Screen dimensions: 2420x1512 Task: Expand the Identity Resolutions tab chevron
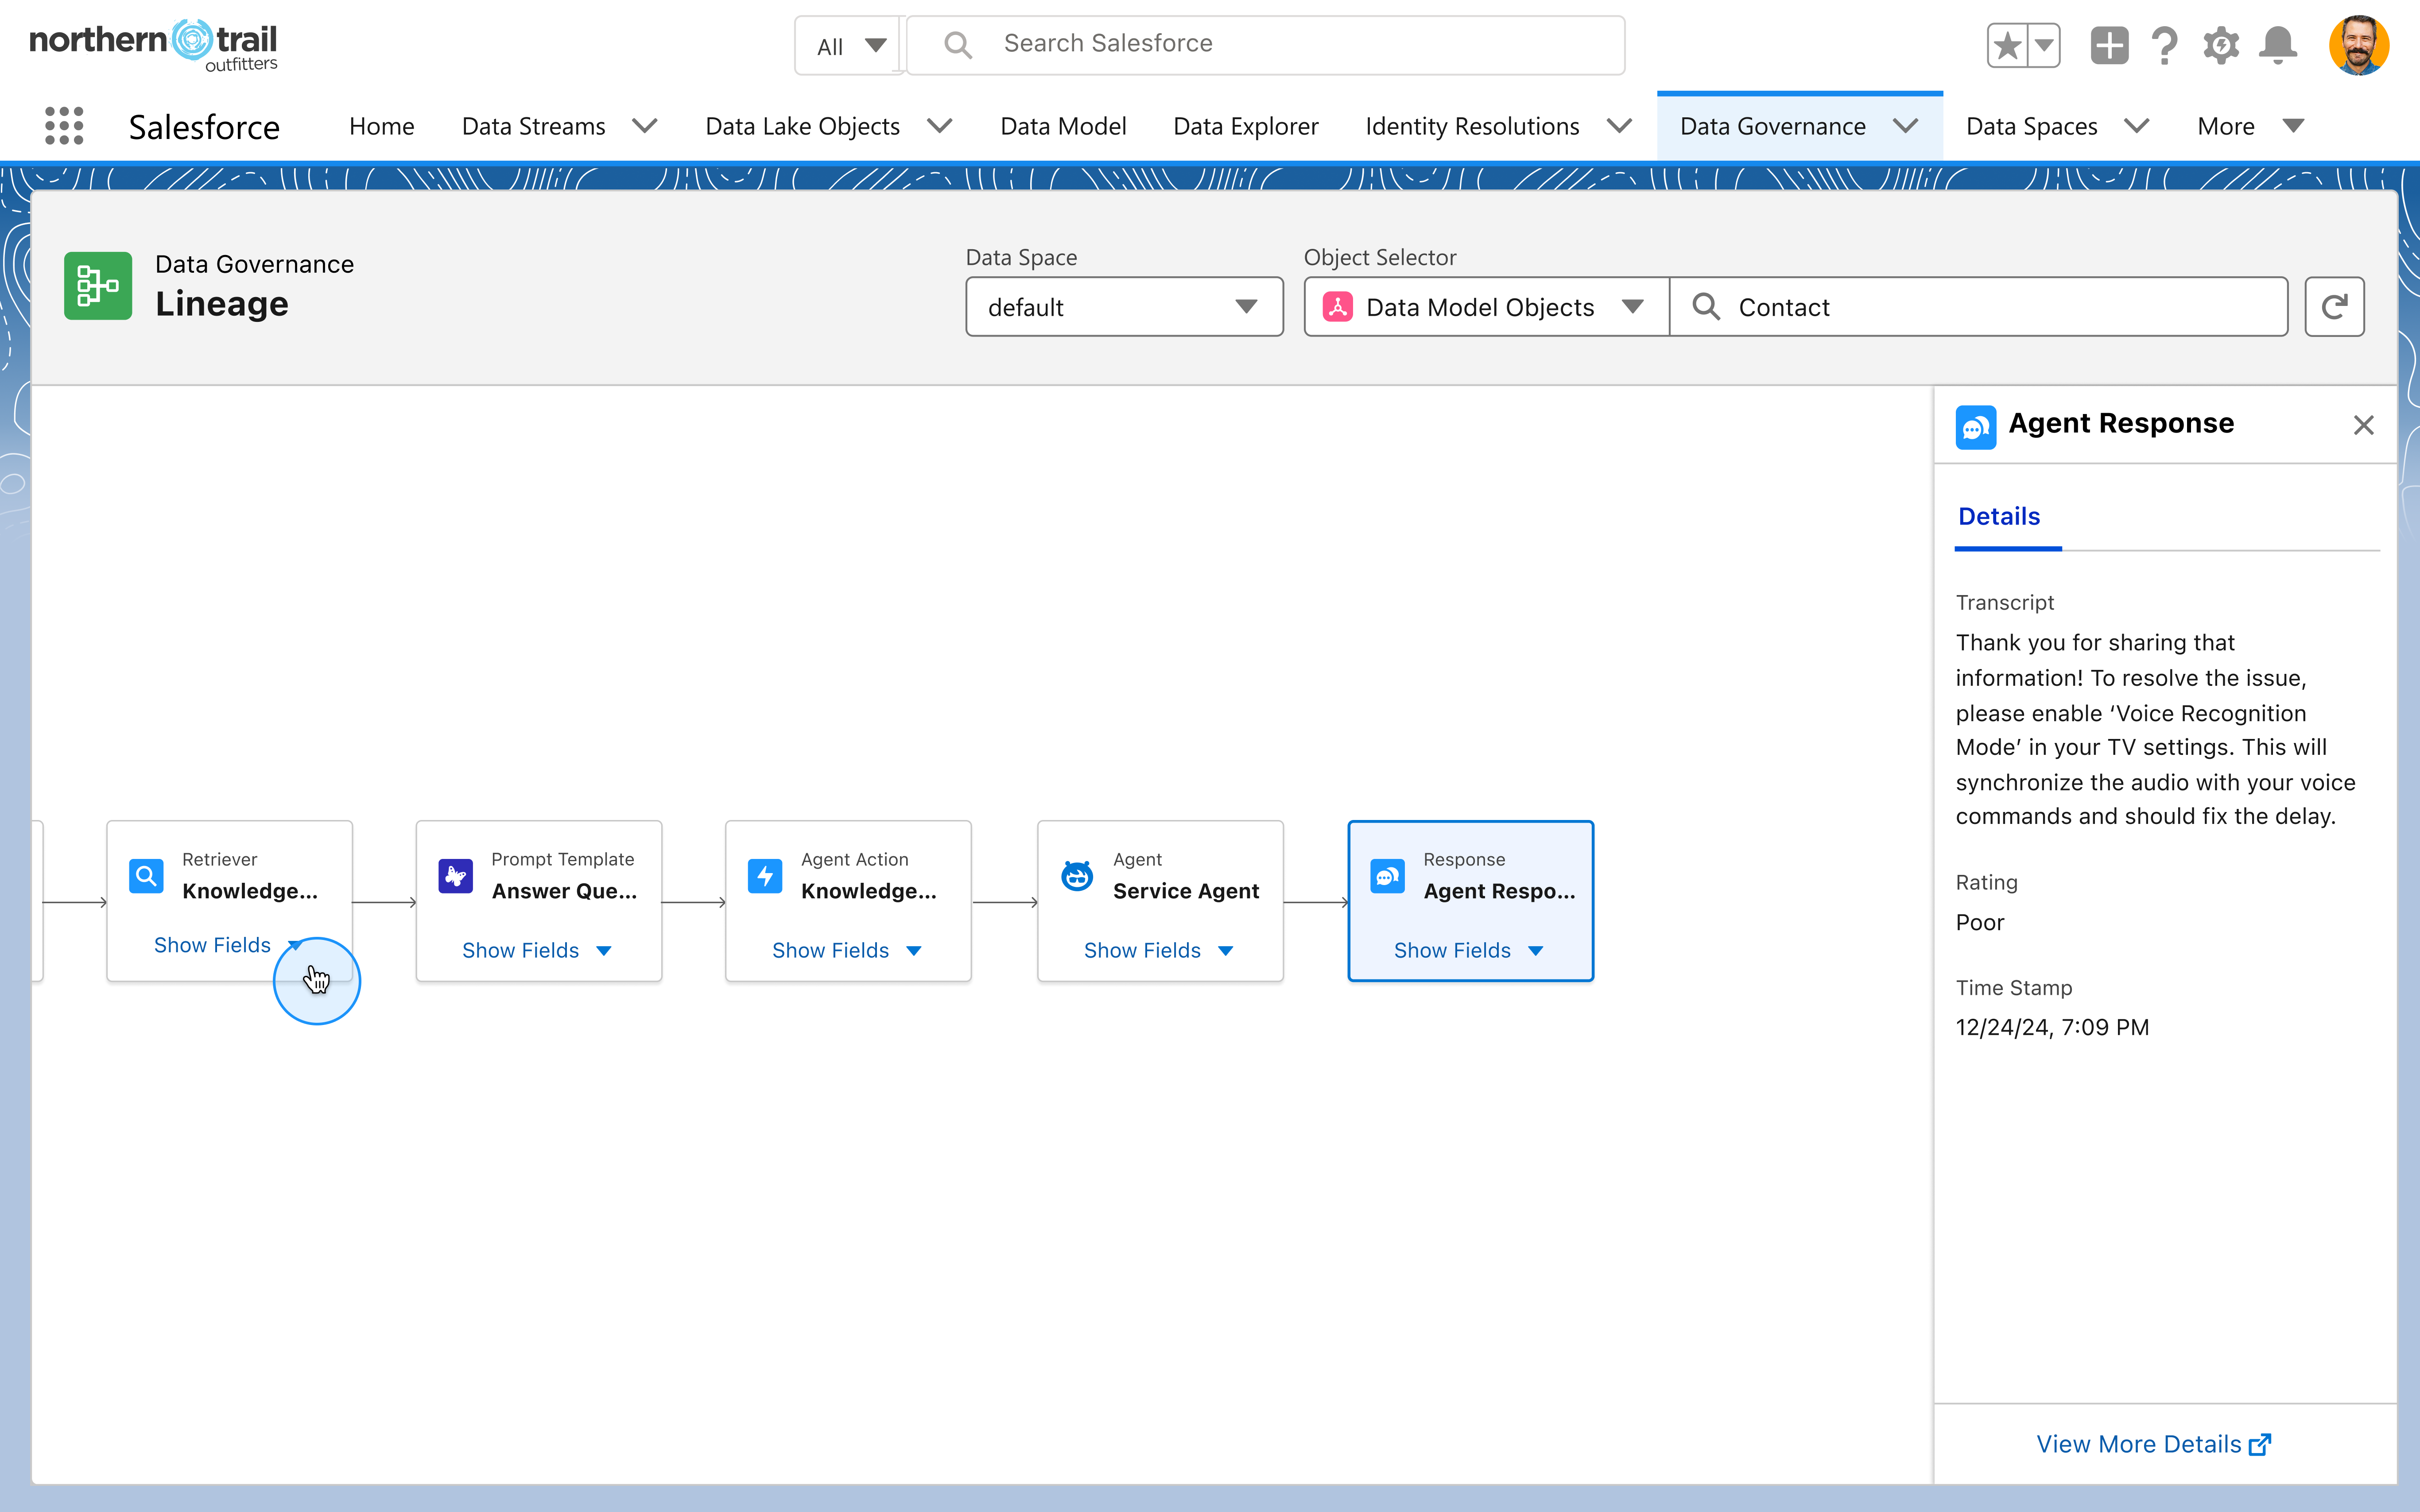(x=1619, y=126)
